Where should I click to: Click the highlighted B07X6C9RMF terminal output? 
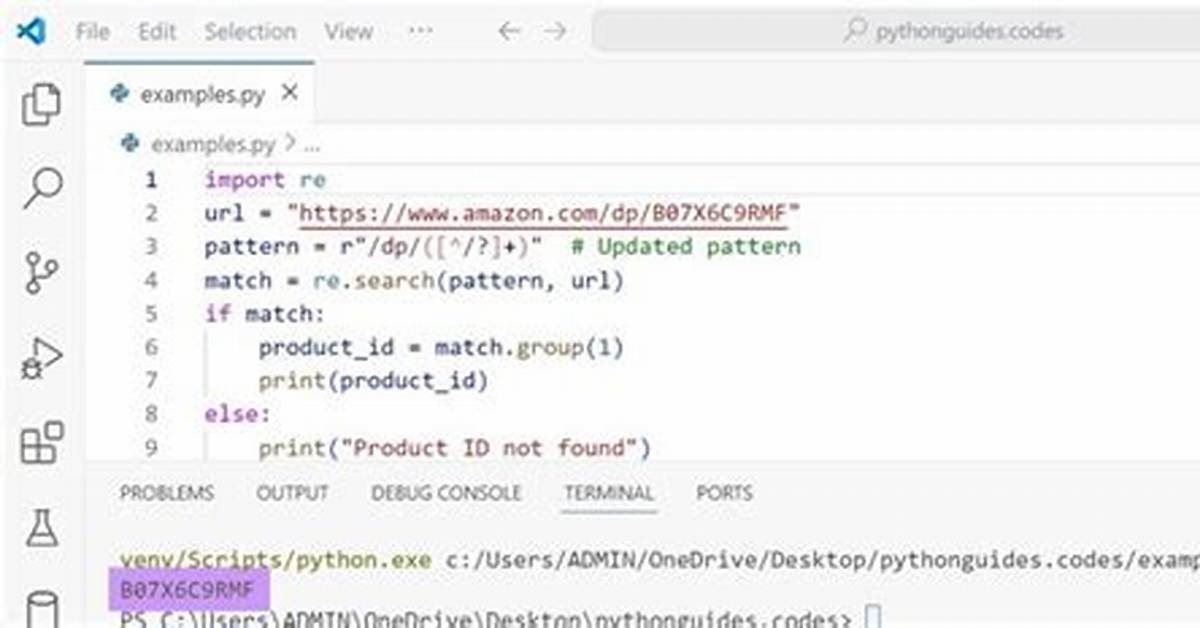click(187, 590)
